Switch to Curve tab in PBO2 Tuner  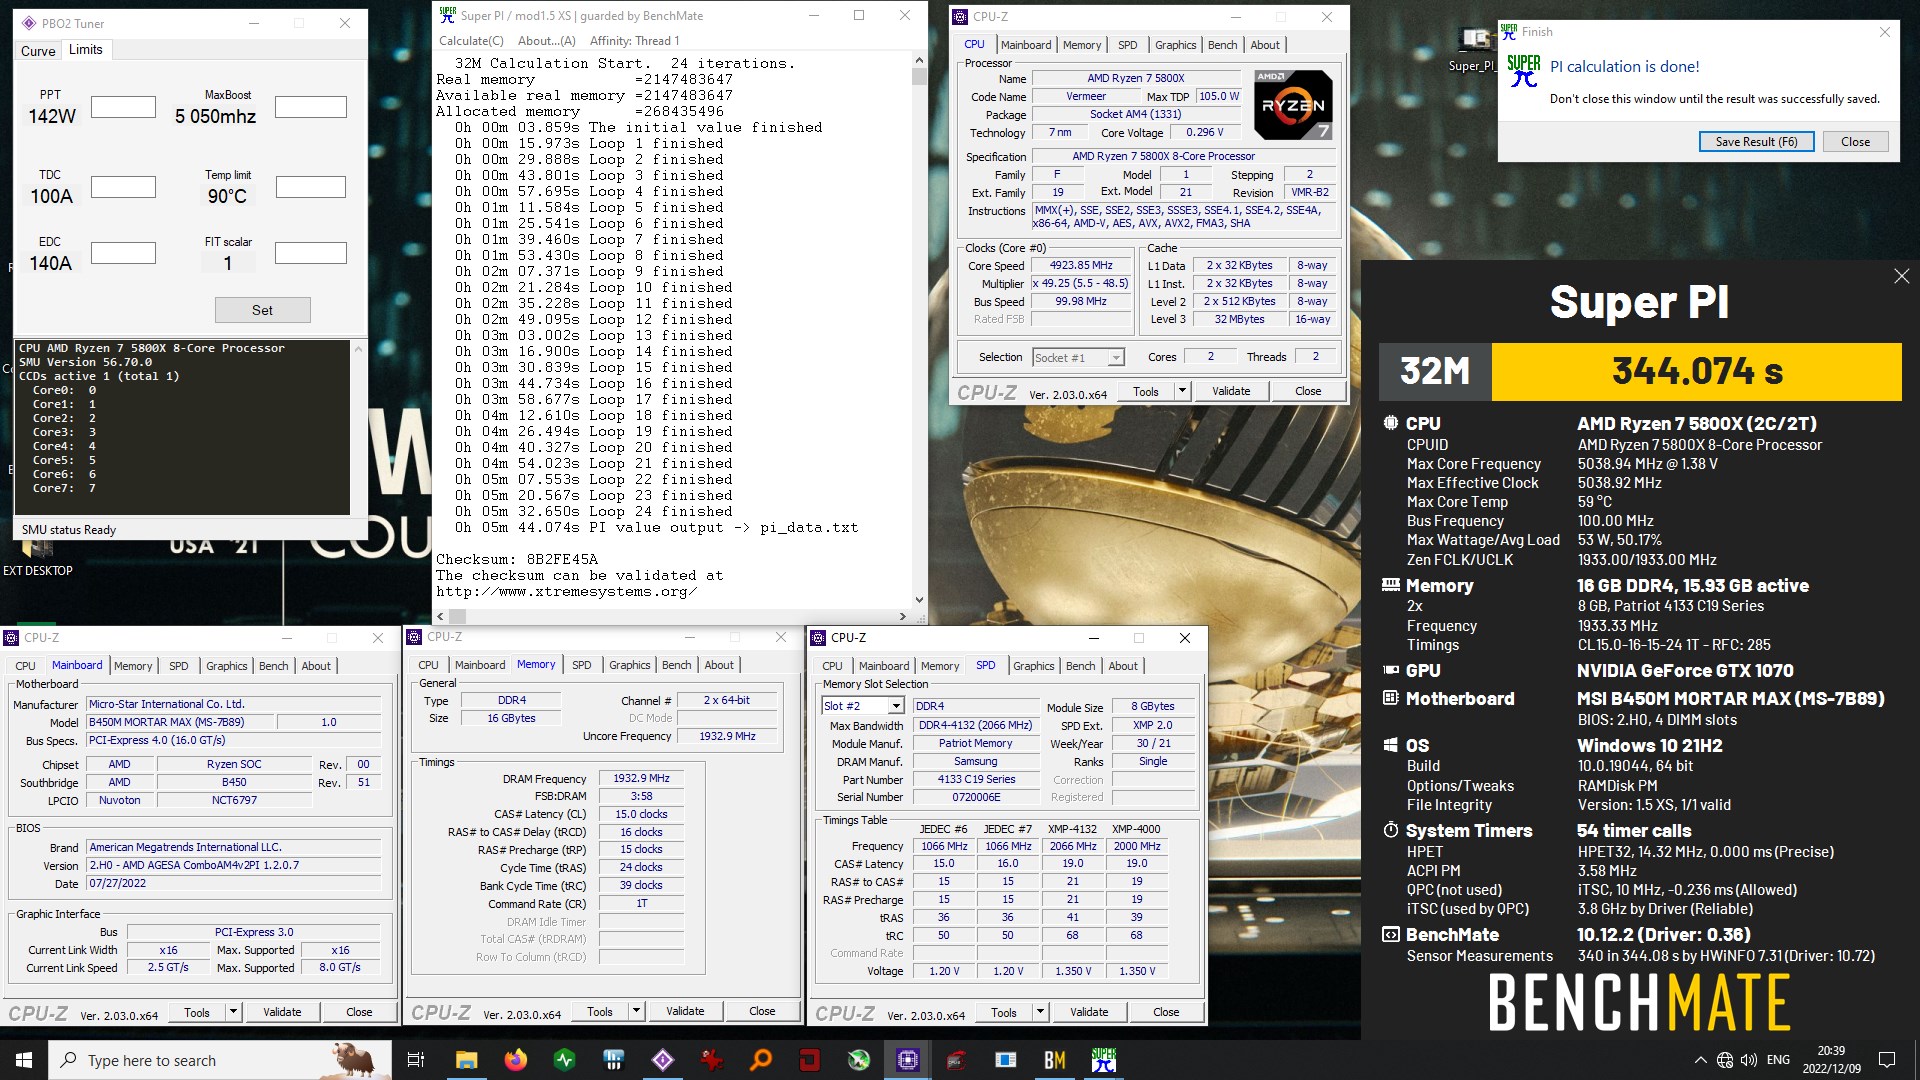click(38, 51)
